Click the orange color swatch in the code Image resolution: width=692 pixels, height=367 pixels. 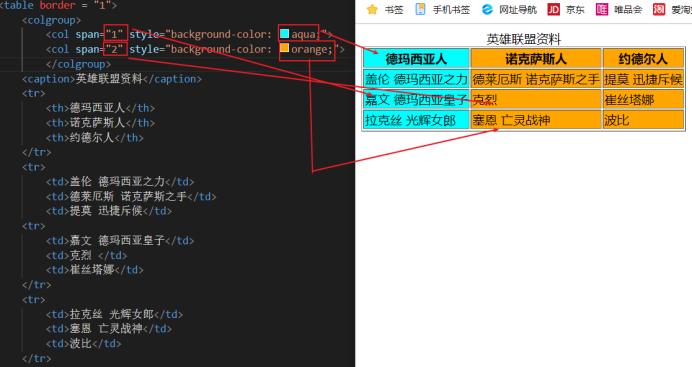click(x=285, y=48)
